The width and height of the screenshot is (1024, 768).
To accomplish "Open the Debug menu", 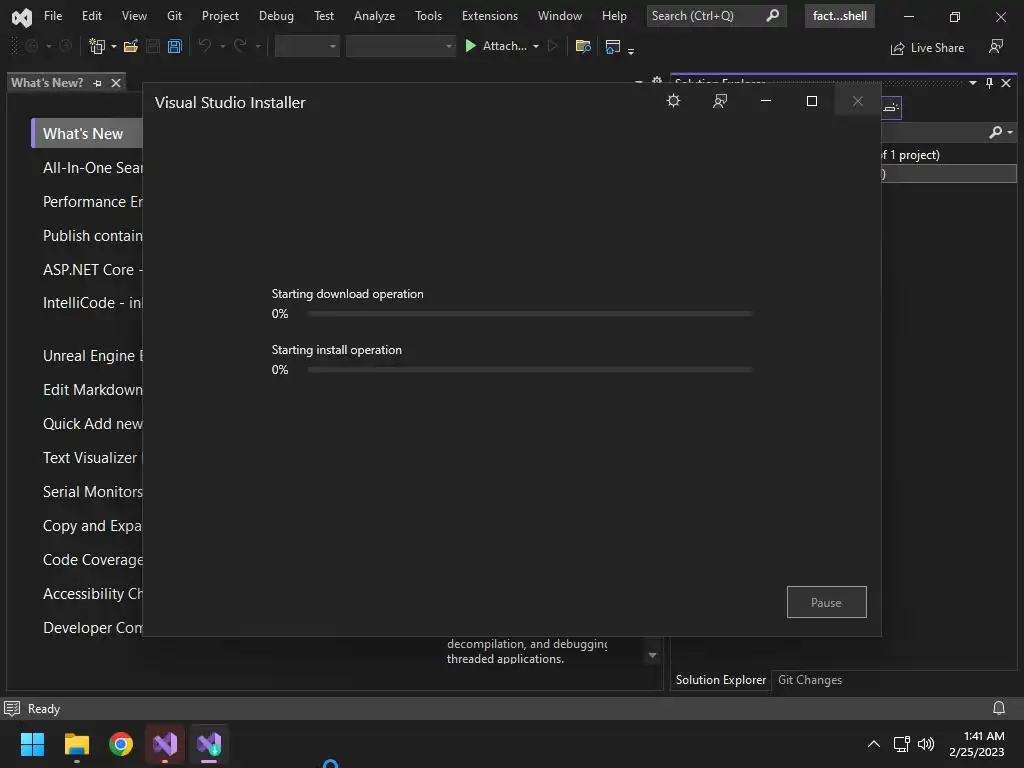I will click(276, 16).
